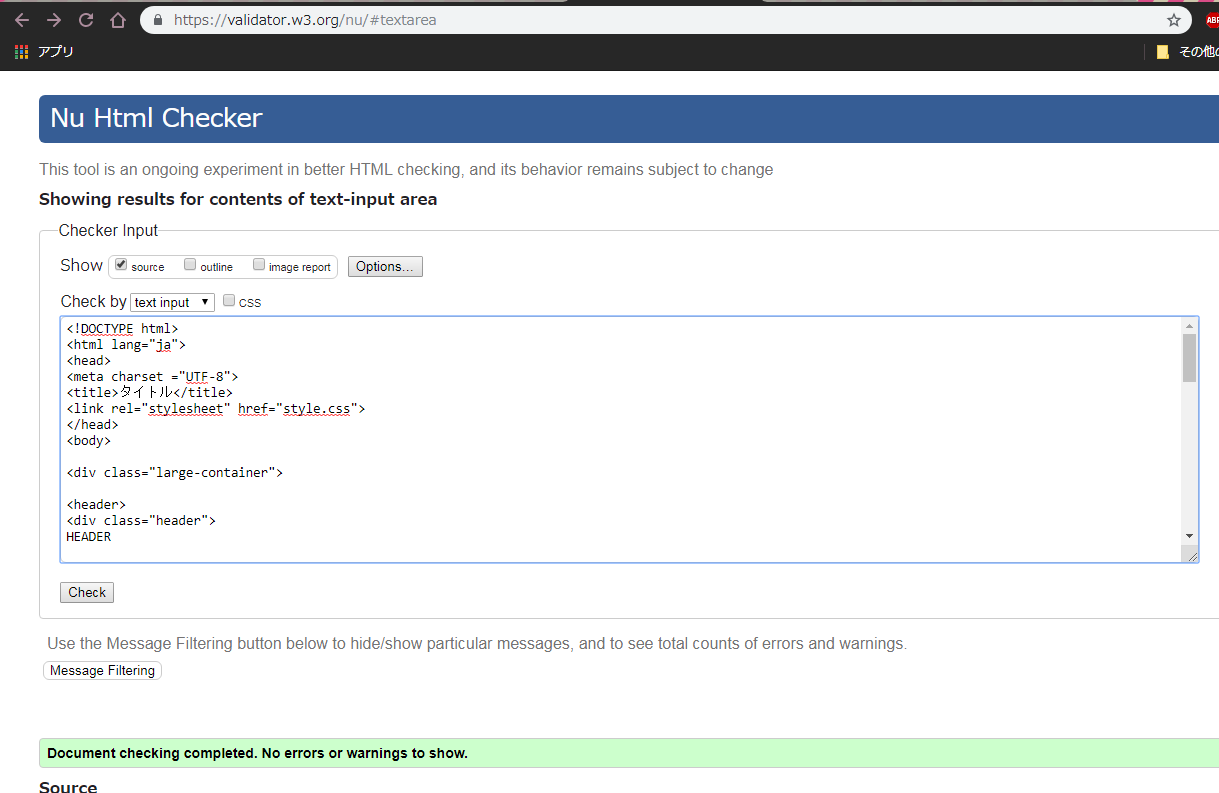Open the Check by text input dropdown

[172, 302]
